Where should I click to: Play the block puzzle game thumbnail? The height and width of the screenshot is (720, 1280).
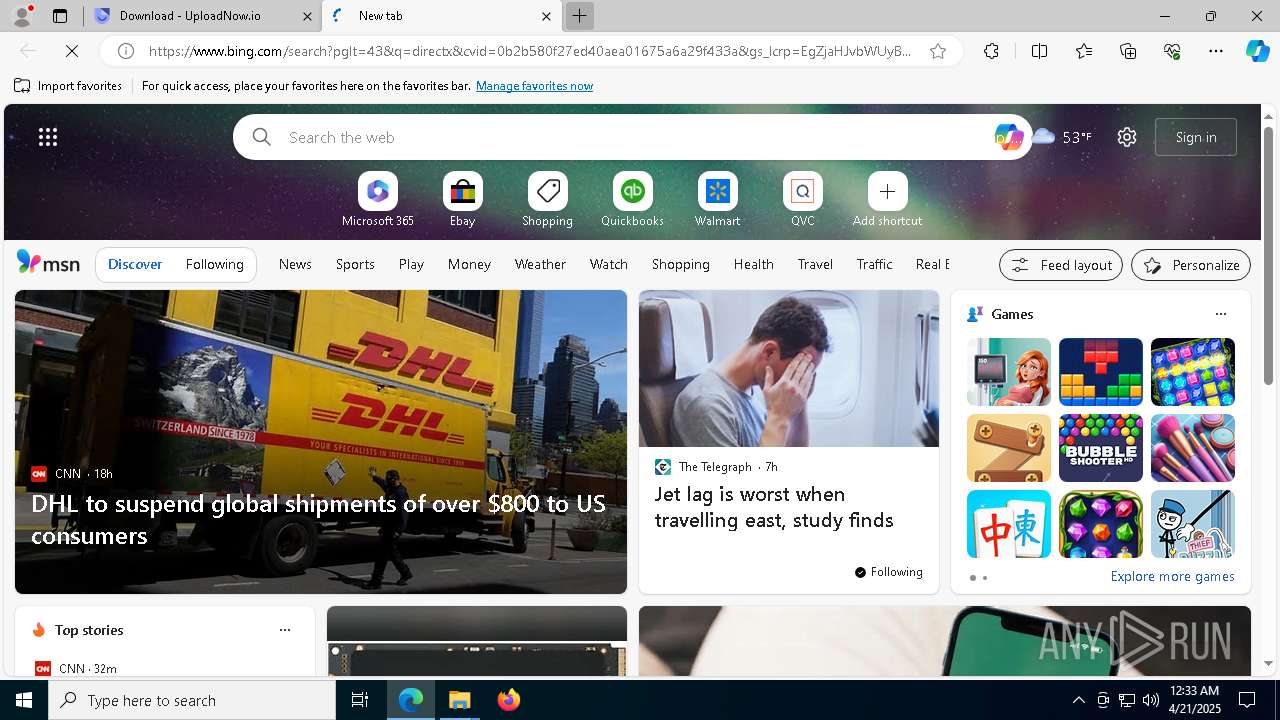point(1100,372)
